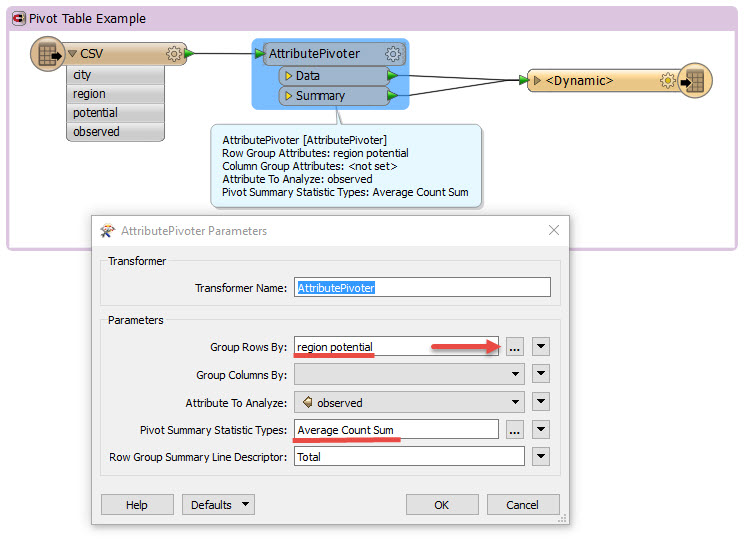This screenshot has width=744, height=544.
Task: Select the city attribute in CSV
Action: tap(115, 75)
